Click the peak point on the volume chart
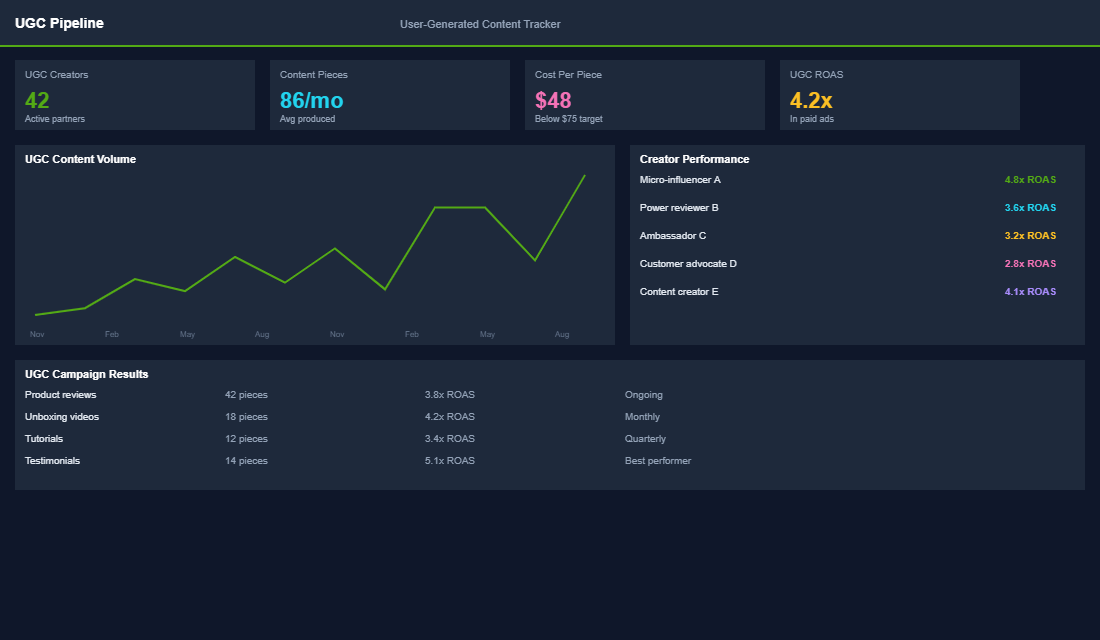1100x640 pixels. tap(583, 175)
